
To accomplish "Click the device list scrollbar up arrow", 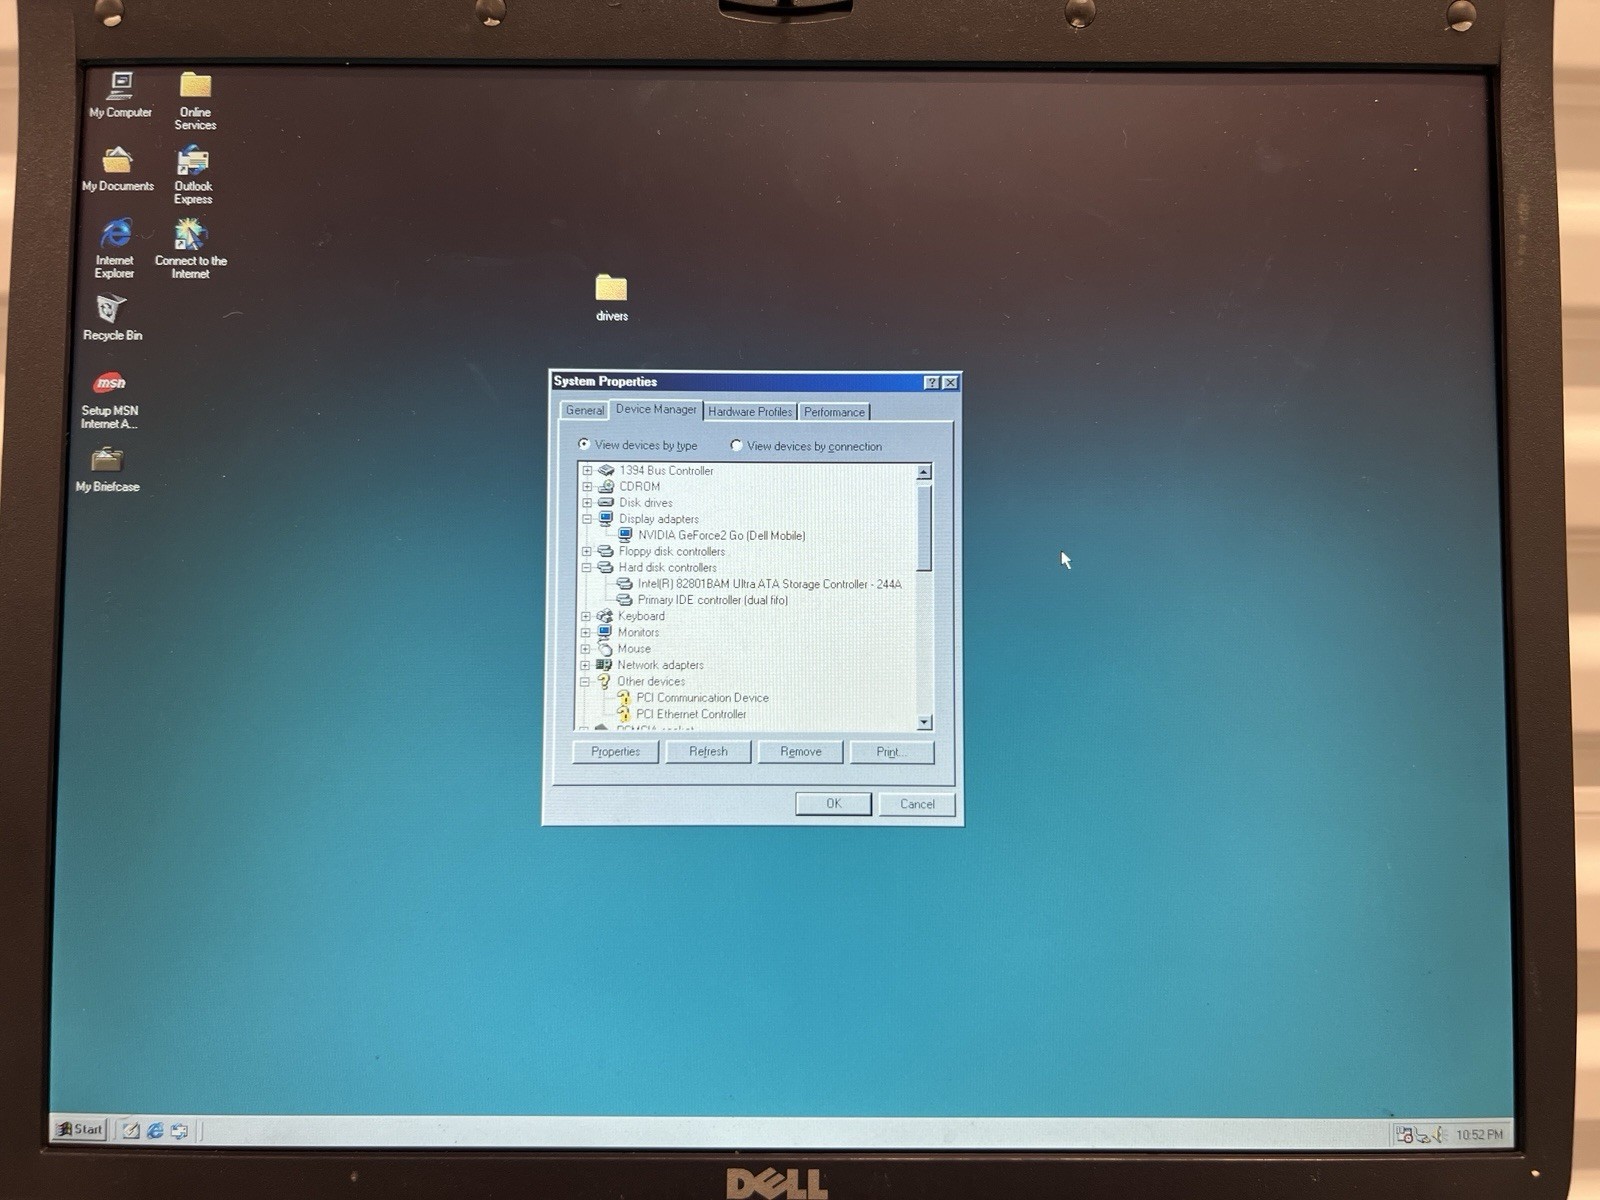I will tap(924, 472).
